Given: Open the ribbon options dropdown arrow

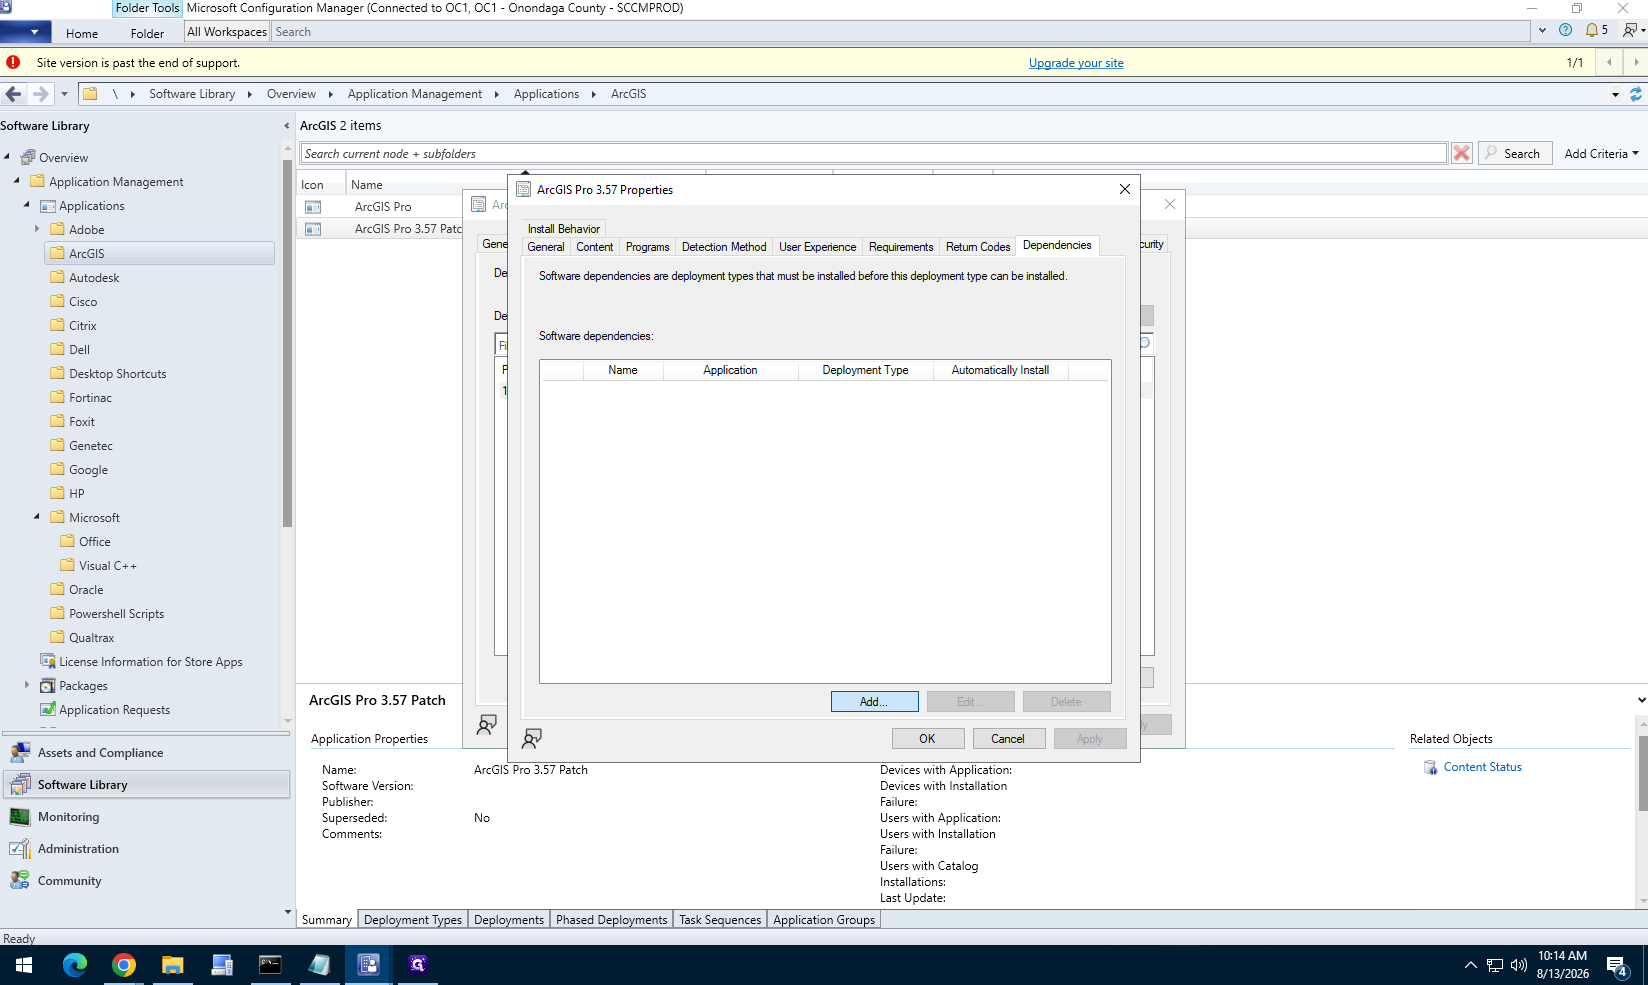Looking at the screenshot, I should (1543, 31).
